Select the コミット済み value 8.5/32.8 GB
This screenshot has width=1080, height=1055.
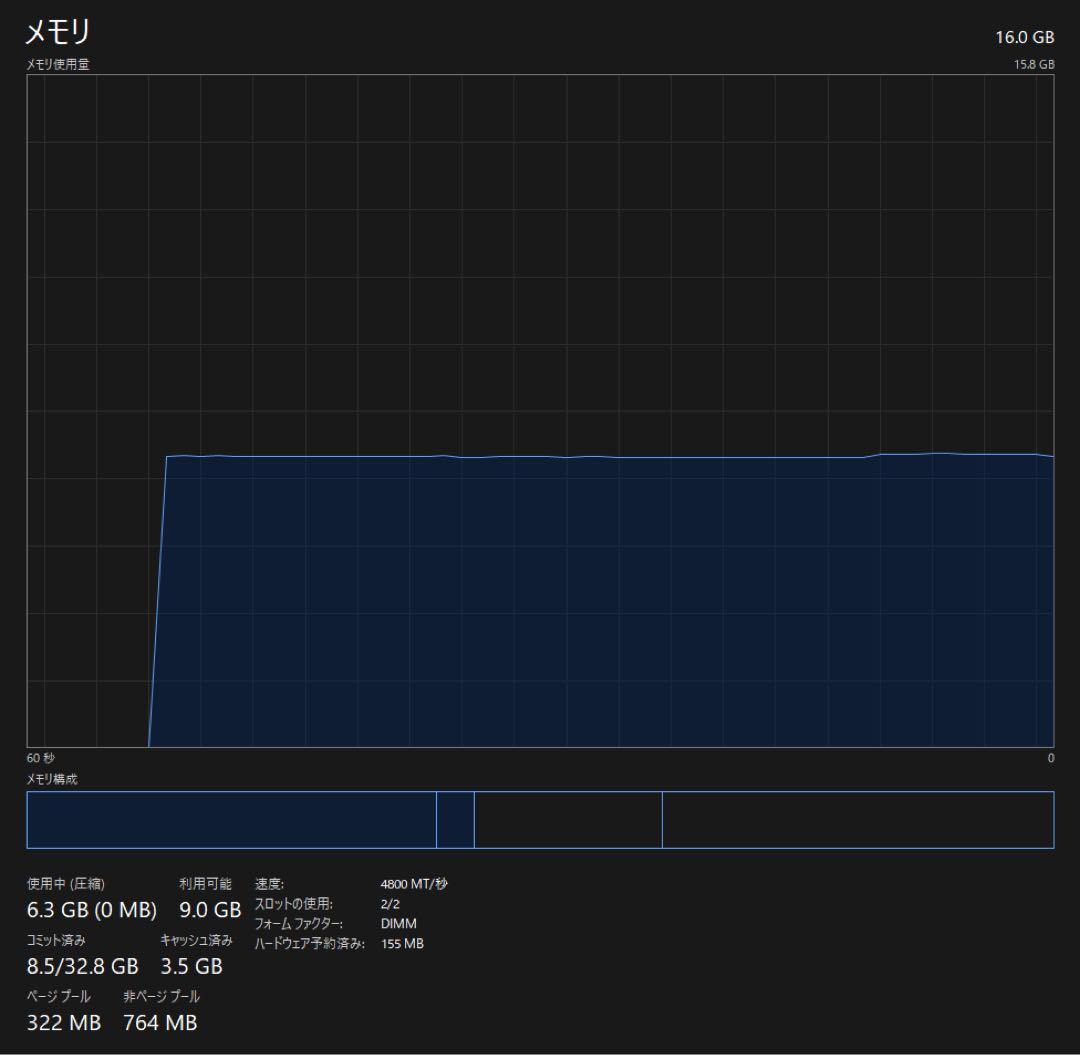tap(82, 967)
